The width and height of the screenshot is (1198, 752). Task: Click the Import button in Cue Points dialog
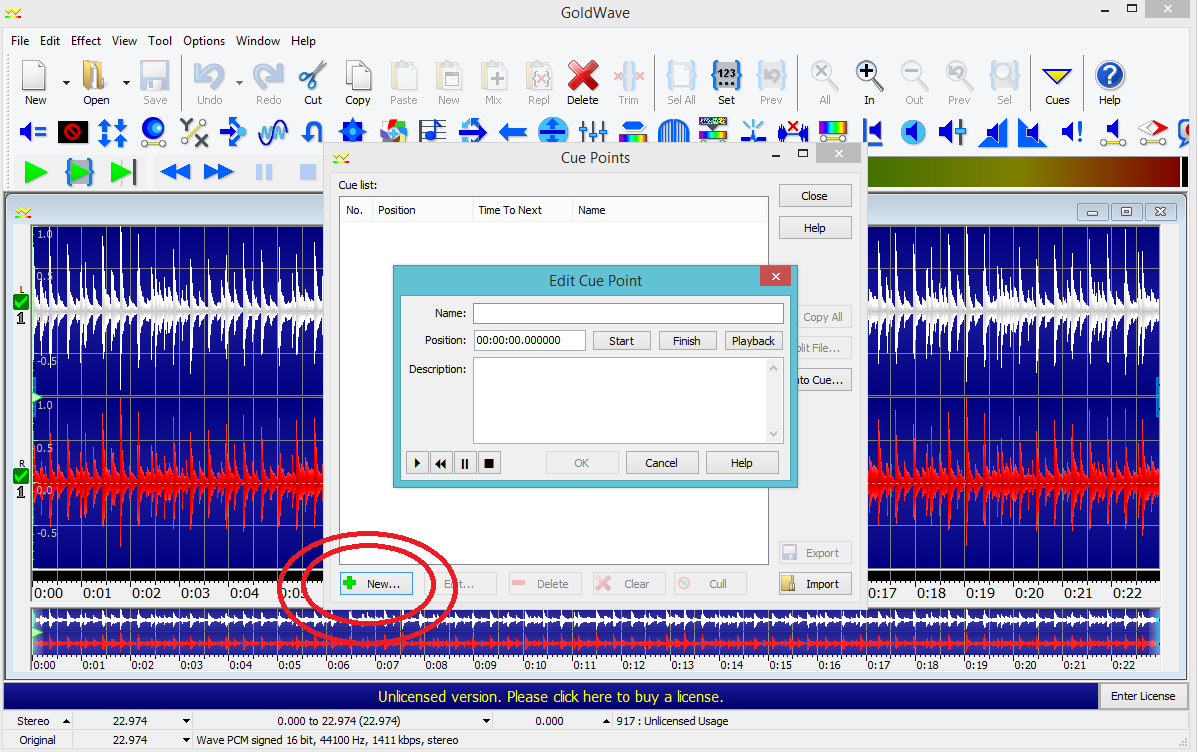(x=815, y=584)
